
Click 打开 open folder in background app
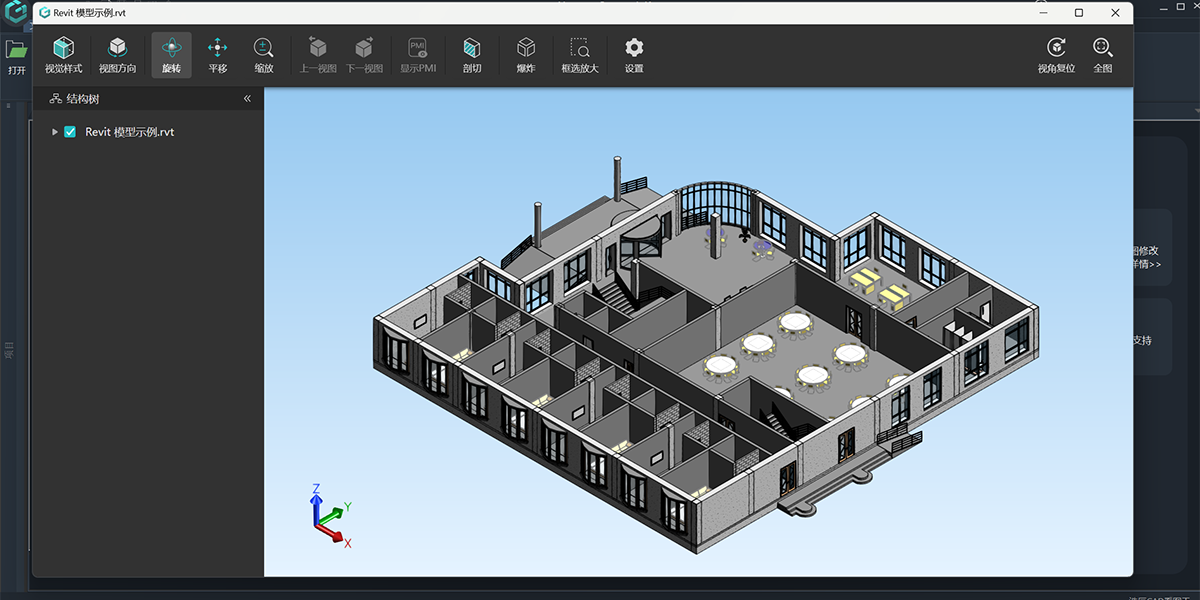[x=16, y=56]
